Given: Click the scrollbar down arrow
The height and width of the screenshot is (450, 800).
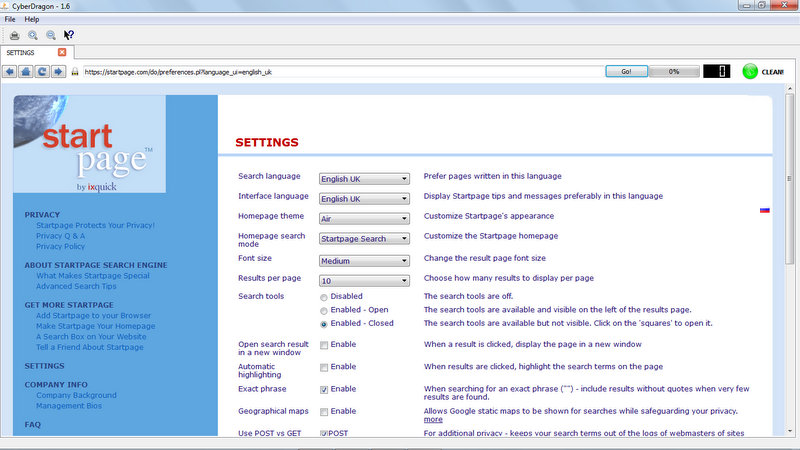Looking at the screenshot, I should (x=790, y=431).
